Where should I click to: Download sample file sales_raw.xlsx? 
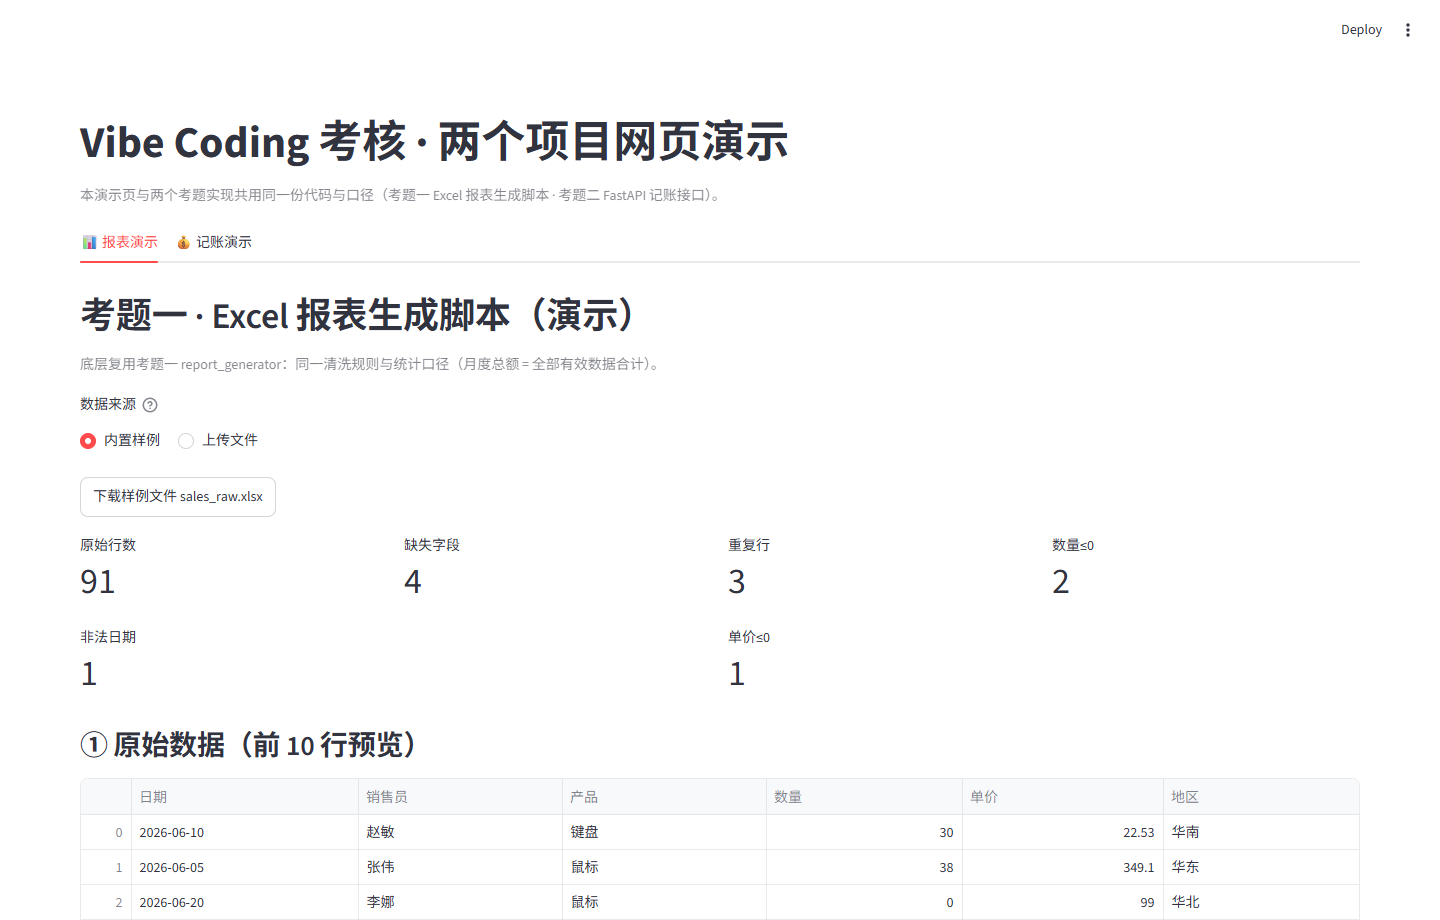tap(178, 497)
